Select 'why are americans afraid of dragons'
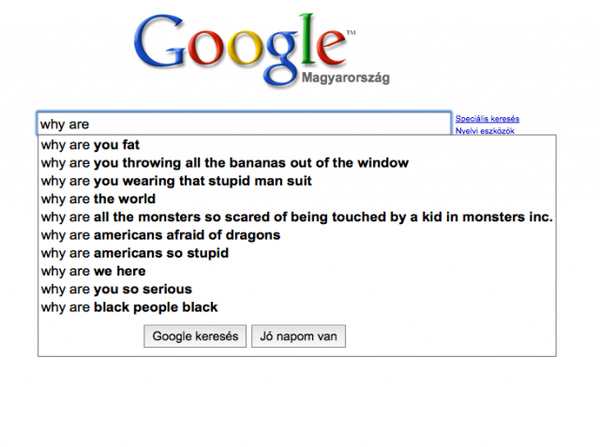 click(160, 235)
